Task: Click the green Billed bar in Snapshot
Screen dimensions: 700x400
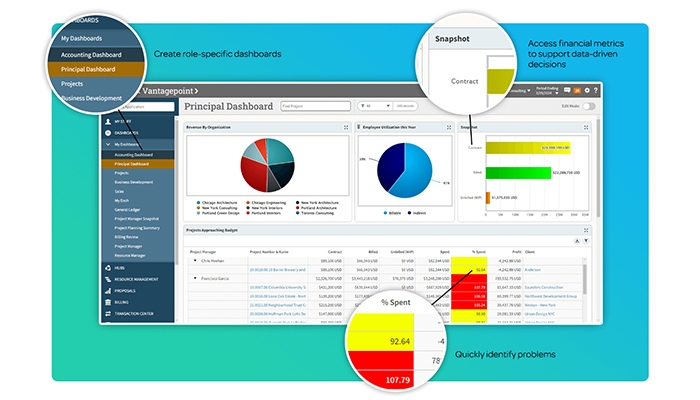Action: pos(518,173)
